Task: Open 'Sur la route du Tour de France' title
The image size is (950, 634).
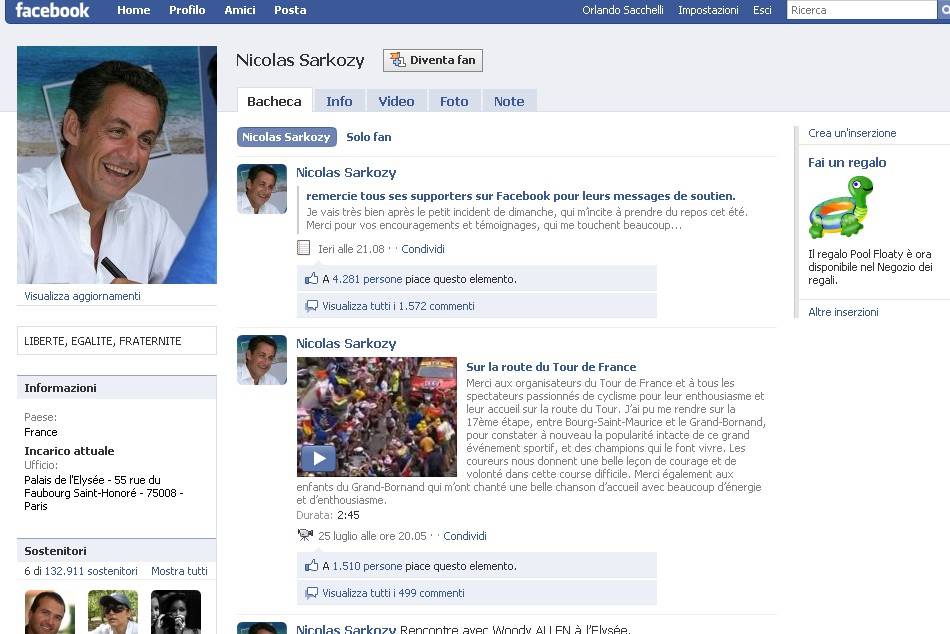Action: click(551, 367)
